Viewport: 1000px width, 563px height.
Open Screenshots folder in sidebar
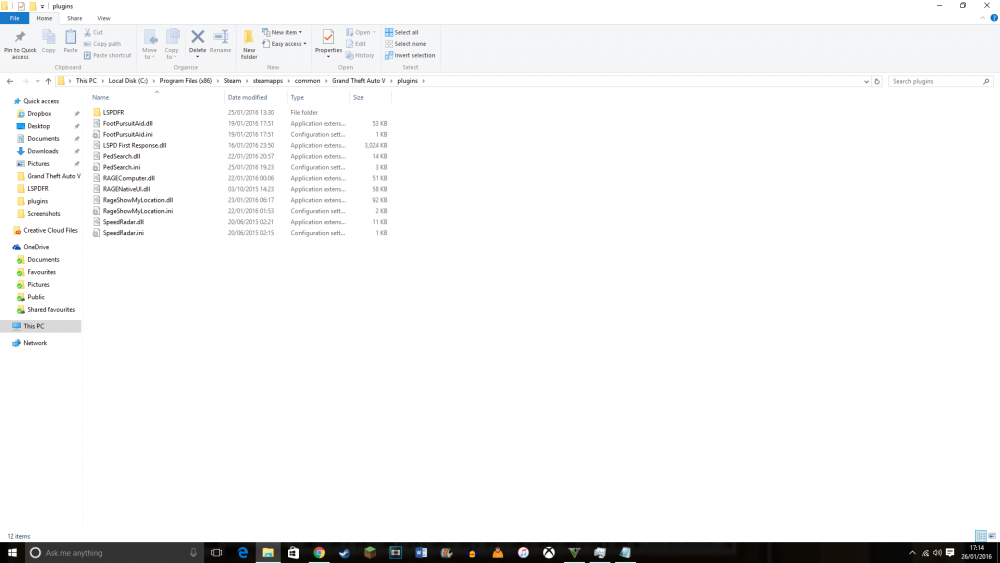pos(43,214)
